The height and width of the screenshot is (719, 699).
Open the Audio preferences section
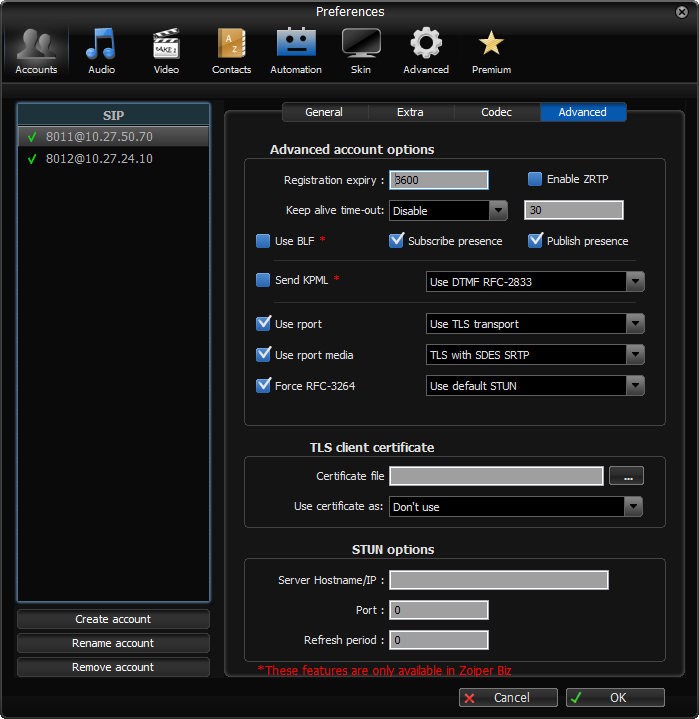[x=101, y=51]
